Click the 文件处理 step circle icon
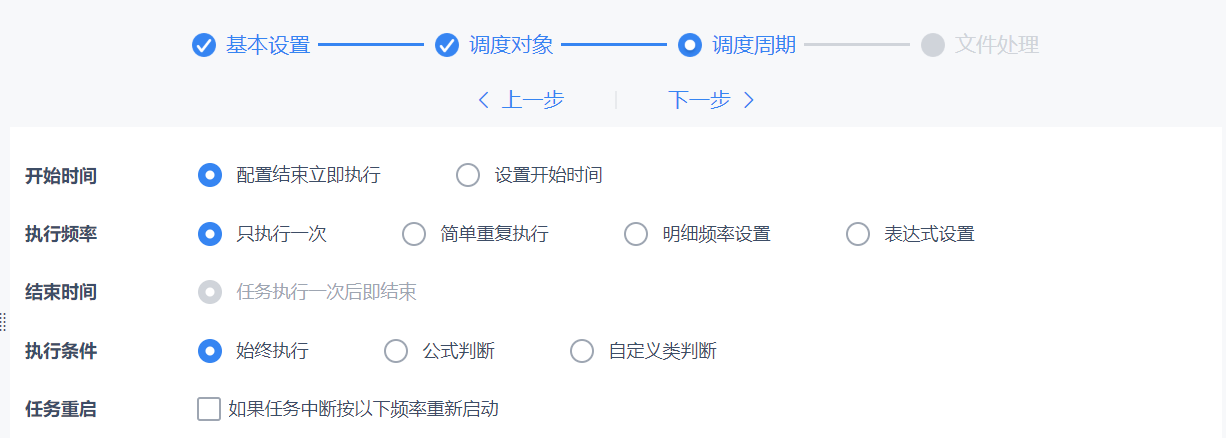Image resolution: width=1226 pixels, height=438 pixels. coord(933,45)
